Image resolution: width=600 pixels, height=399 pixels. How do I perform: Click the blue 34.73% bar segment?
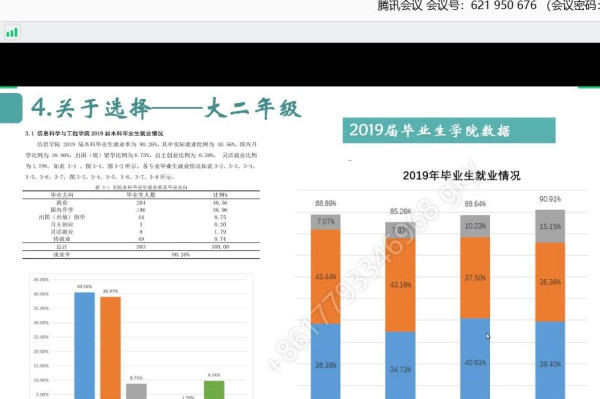click(x=400, y=365)
